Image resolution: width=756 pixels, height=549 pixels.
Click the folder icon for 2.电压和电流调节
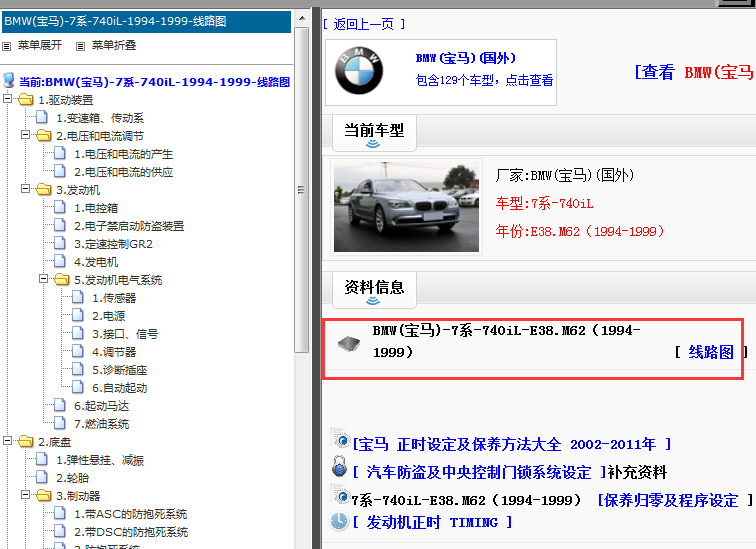tap(43, 135)
